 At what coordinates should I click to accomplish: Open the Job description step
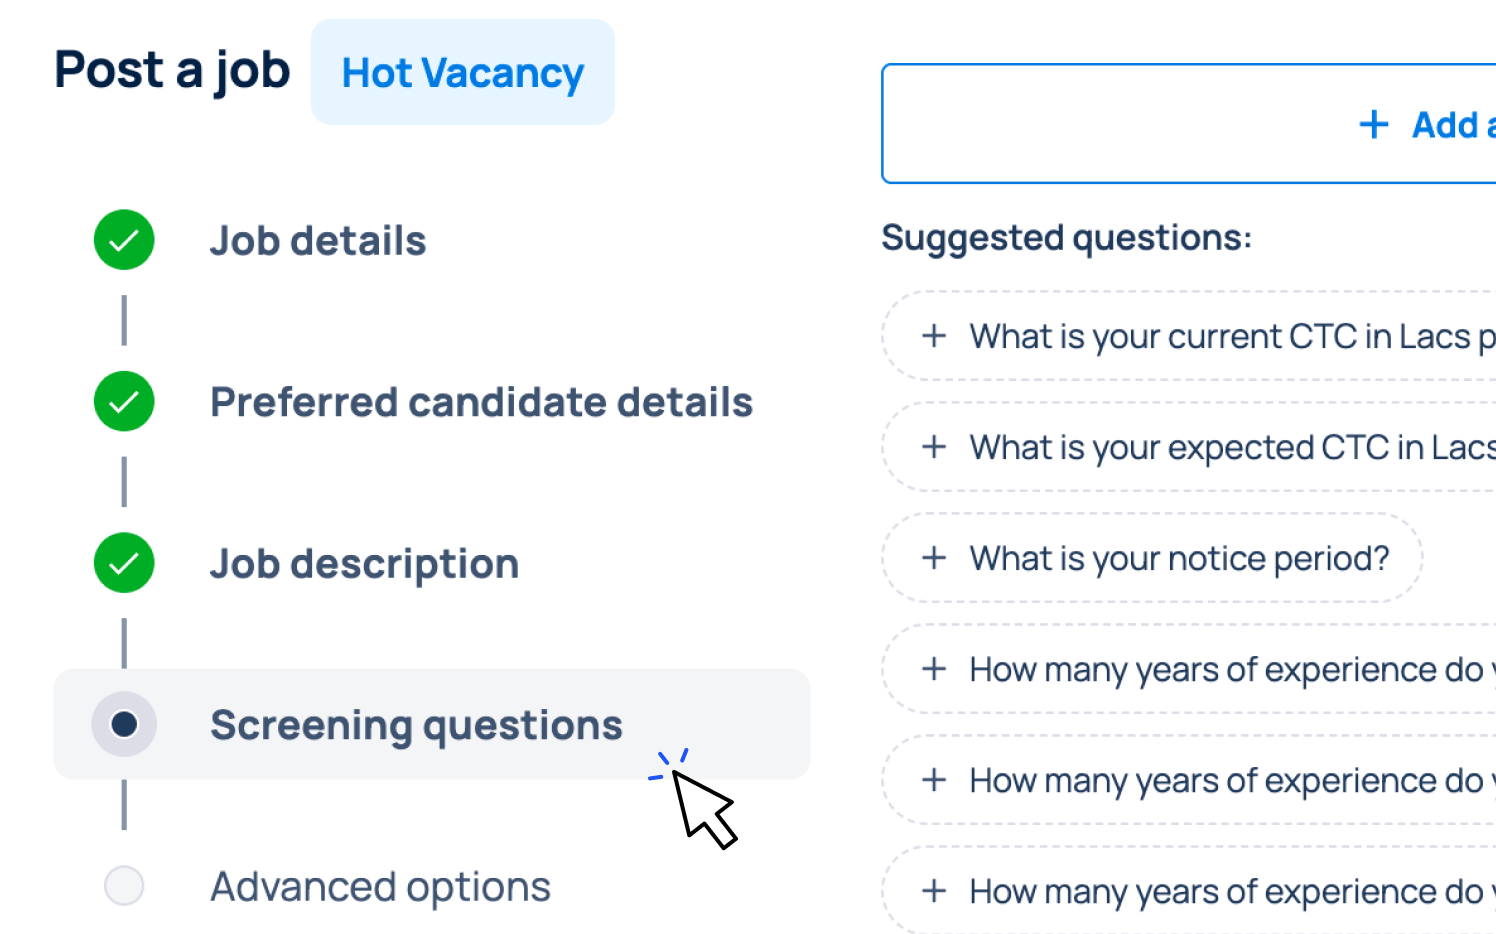tap(364, 564)
